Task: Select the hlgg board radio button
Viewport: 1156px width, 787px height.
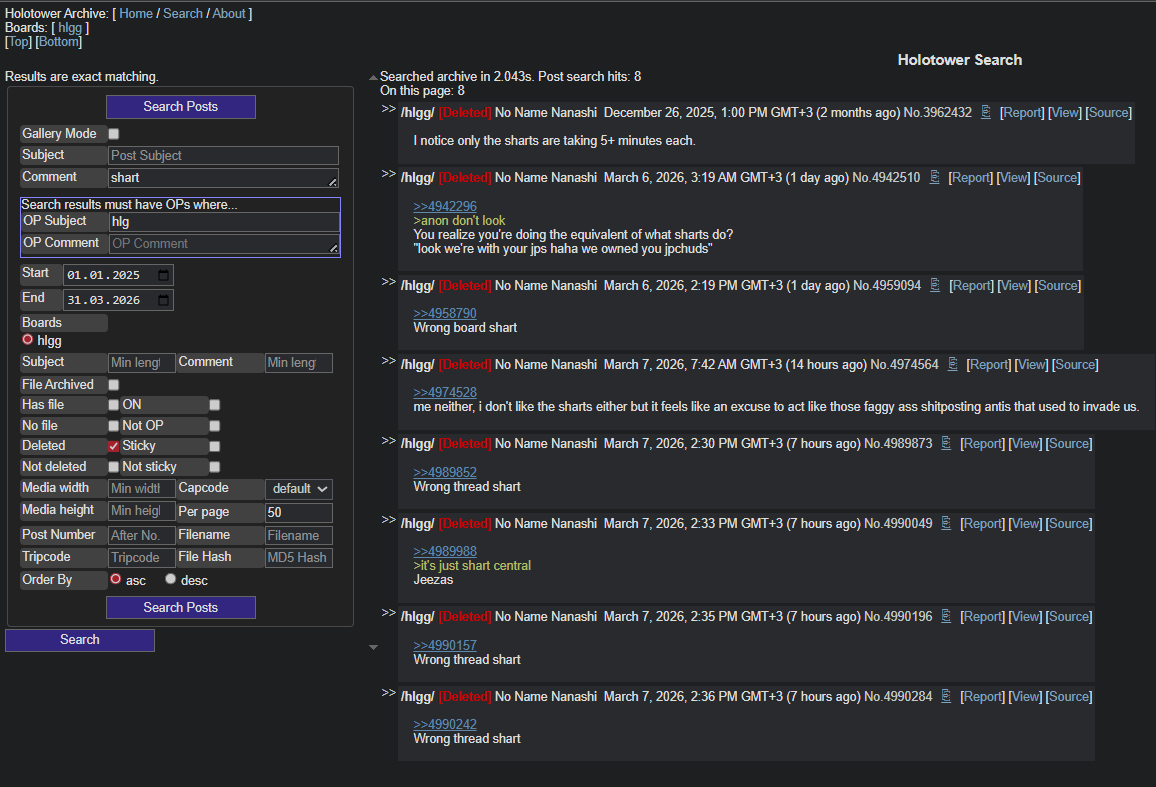Action: tap(28, 340)
